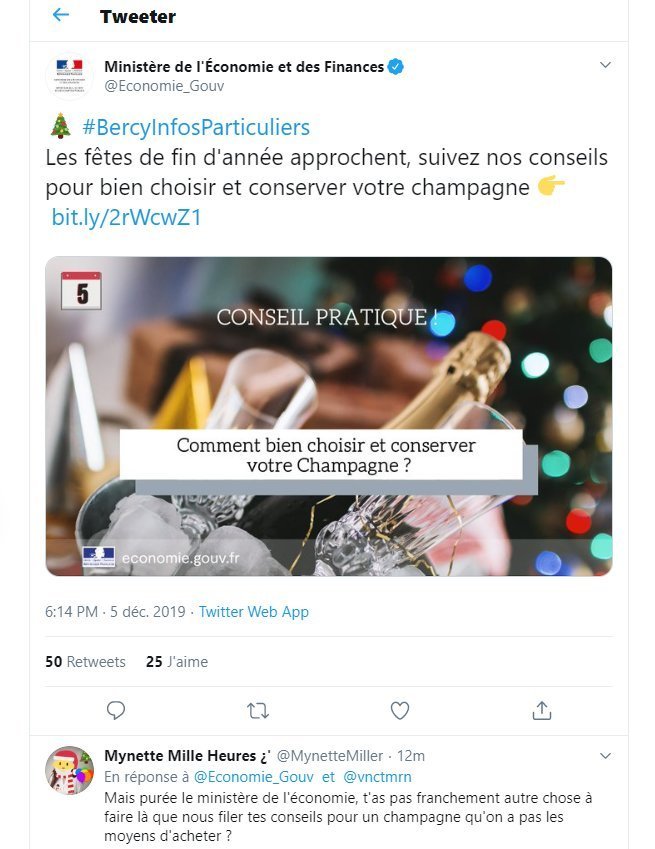Click Ministère de l'Économie et des Finances name

[x=244, y=67]
